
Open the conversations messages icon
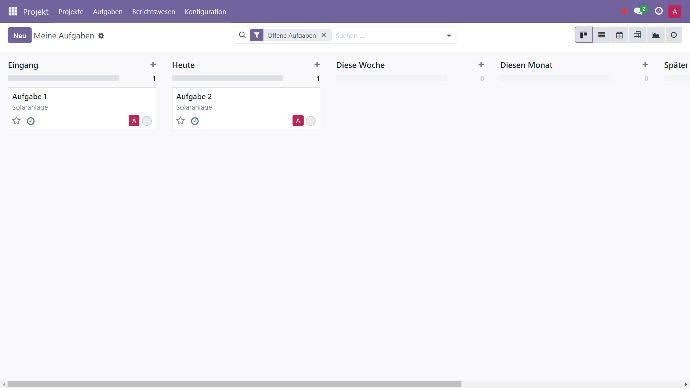[x=639, y=11]
